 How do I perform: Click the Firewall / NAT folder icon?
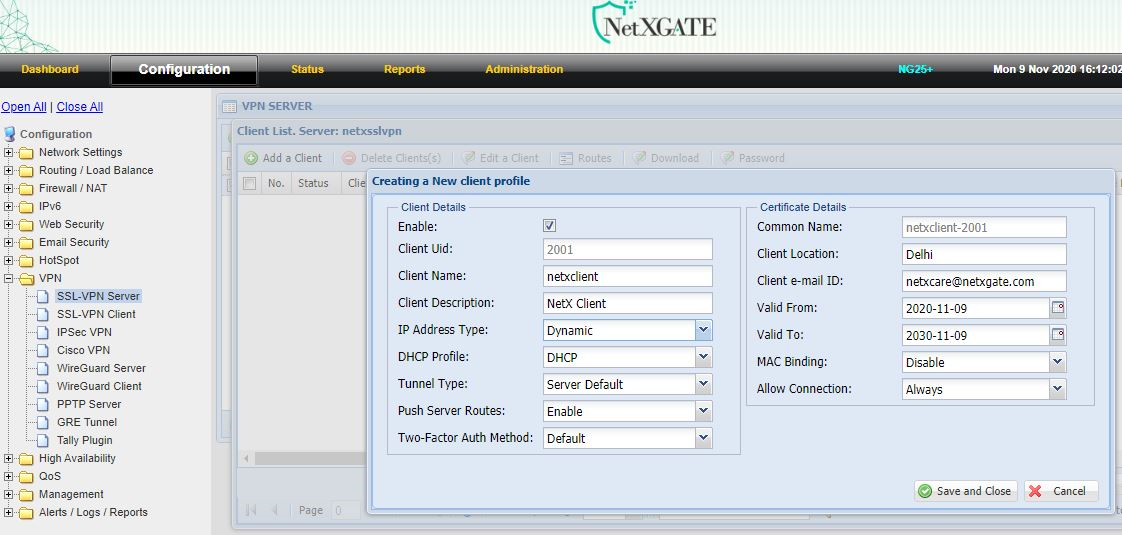(x=26, y=188)
